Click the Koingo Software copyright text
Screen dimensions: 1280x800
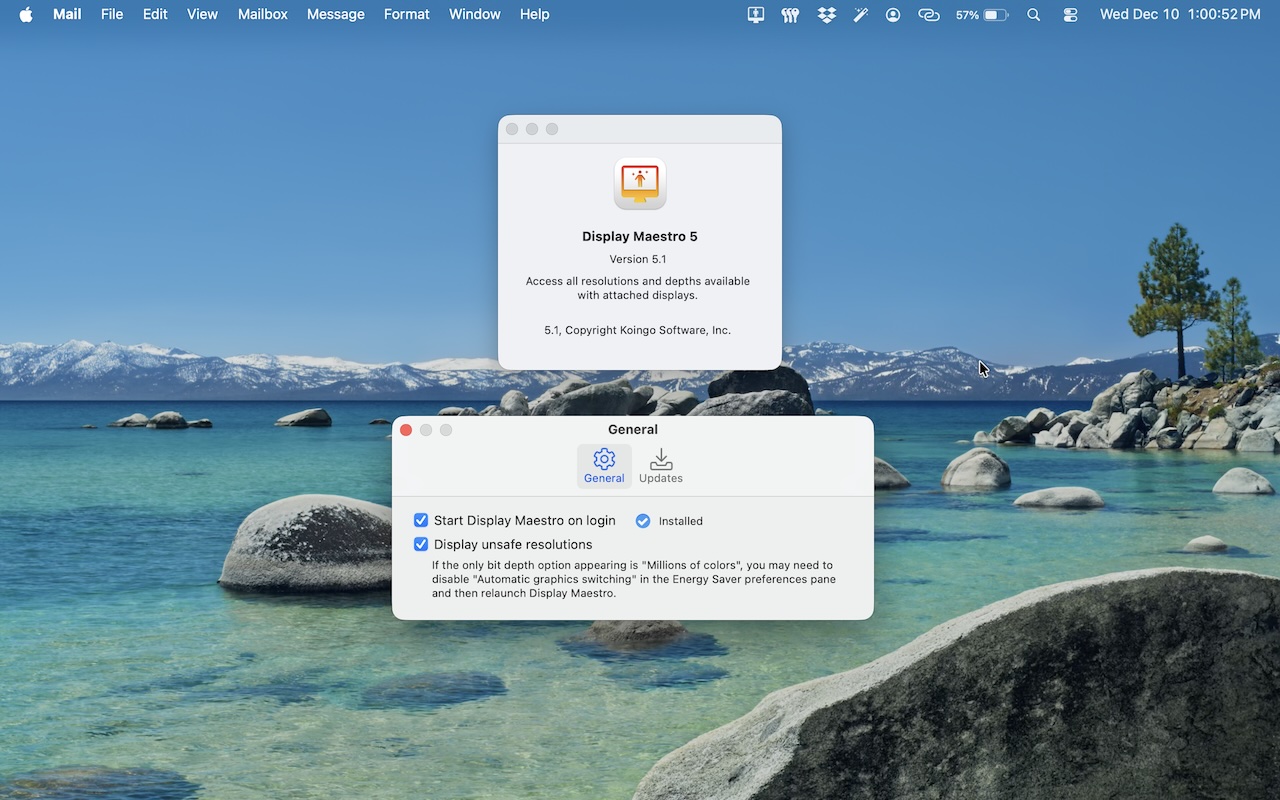tap(638, 330)
